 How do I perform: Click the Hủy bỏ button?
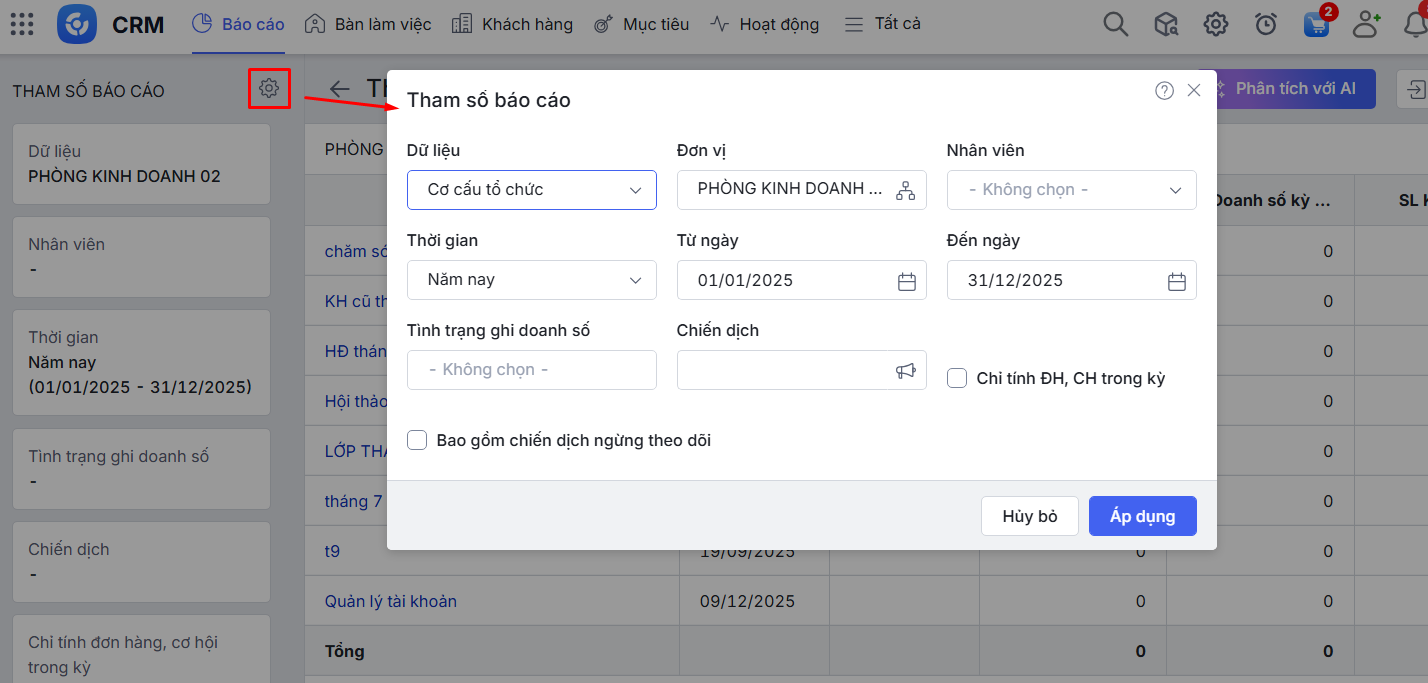click(1029, 516)
